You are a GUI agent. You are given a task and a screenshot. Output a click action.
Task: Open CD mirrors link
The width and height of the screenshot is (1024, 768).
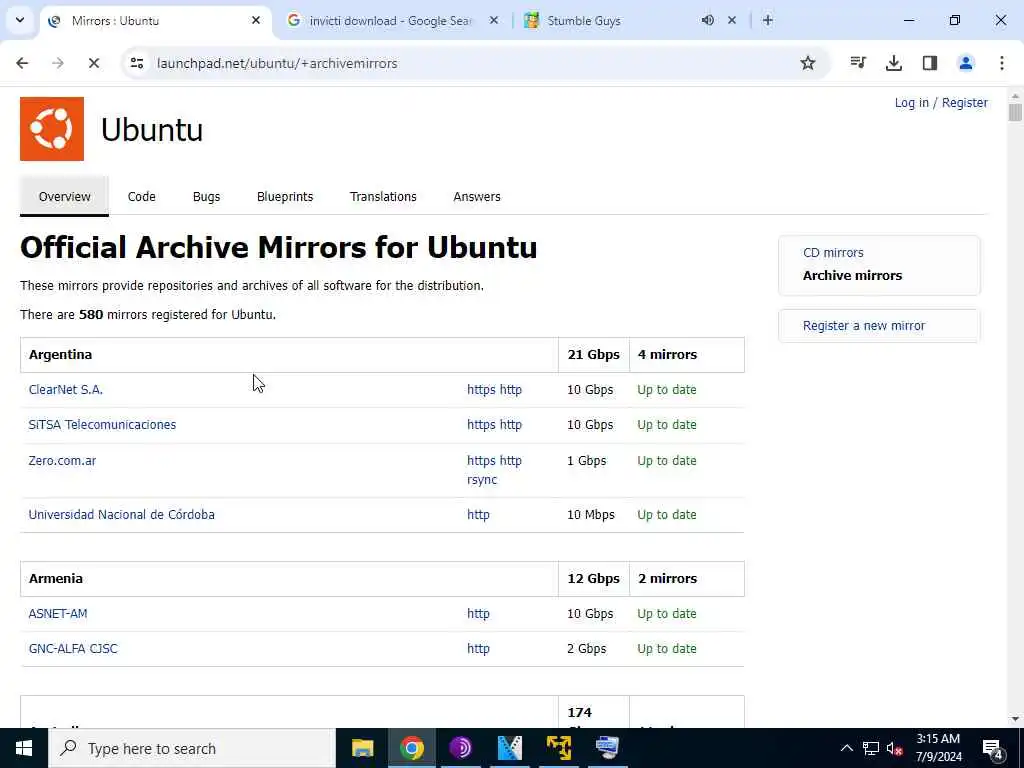coord(833,253)
